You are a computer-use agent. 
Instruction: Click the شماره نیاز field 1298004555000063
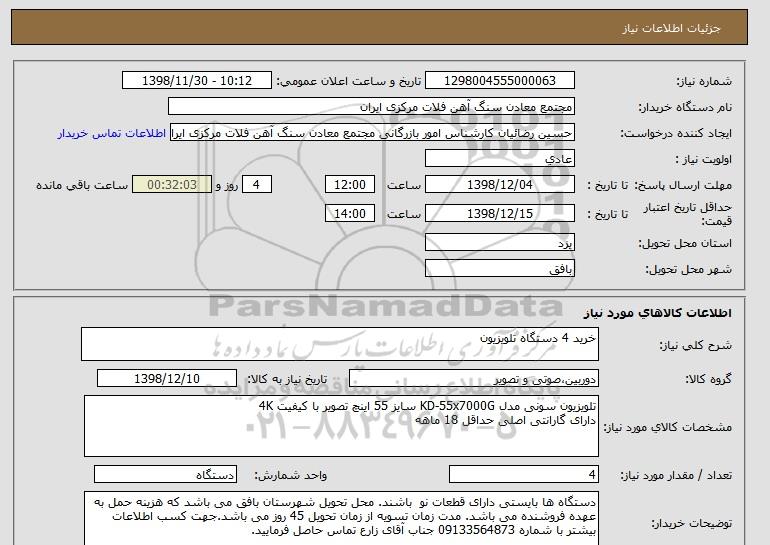(x=499, y=81)
